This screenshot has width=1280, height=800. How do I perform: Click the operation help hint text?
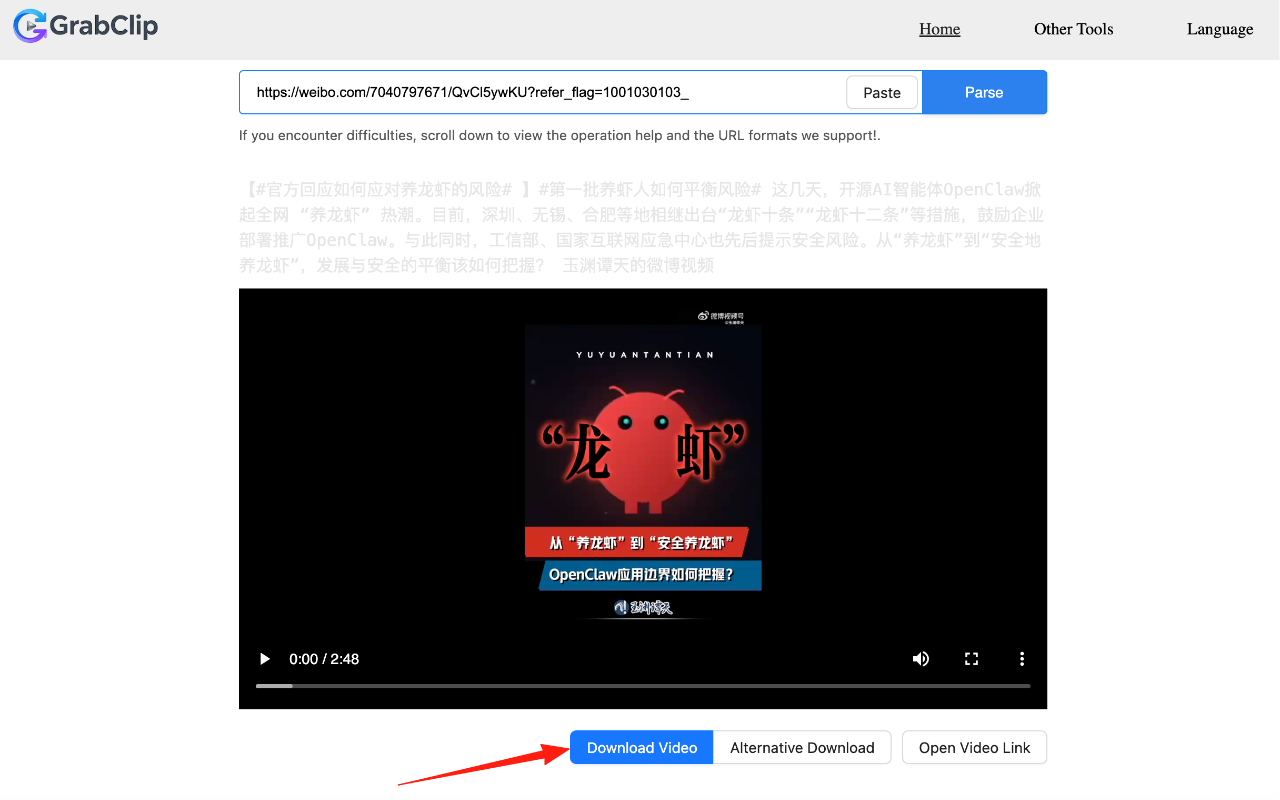click(x=559, y=135)
